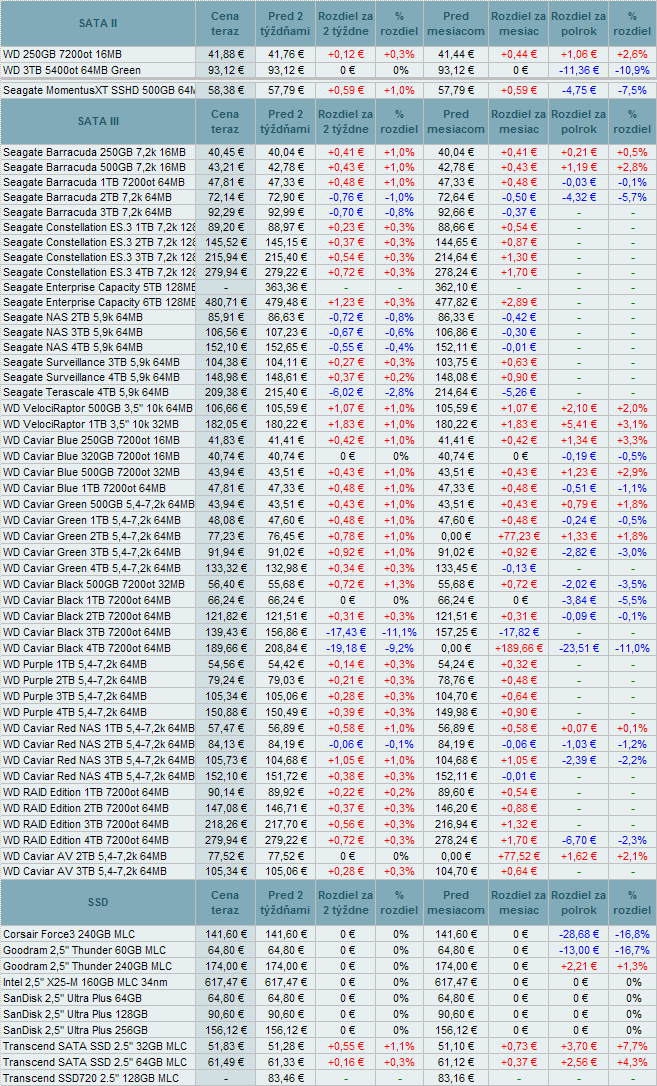
Task: Click the -11,36 € half-year difference cell
Action: pyautogui.click(x=579, y=70)
